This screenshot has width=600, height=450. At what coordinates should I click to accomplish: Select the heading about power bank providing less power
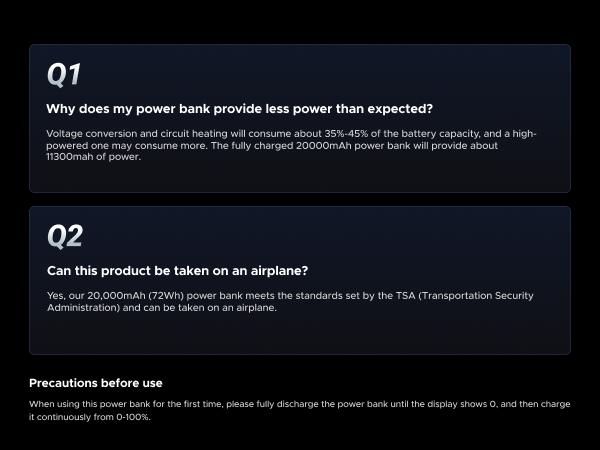(239, 109)
